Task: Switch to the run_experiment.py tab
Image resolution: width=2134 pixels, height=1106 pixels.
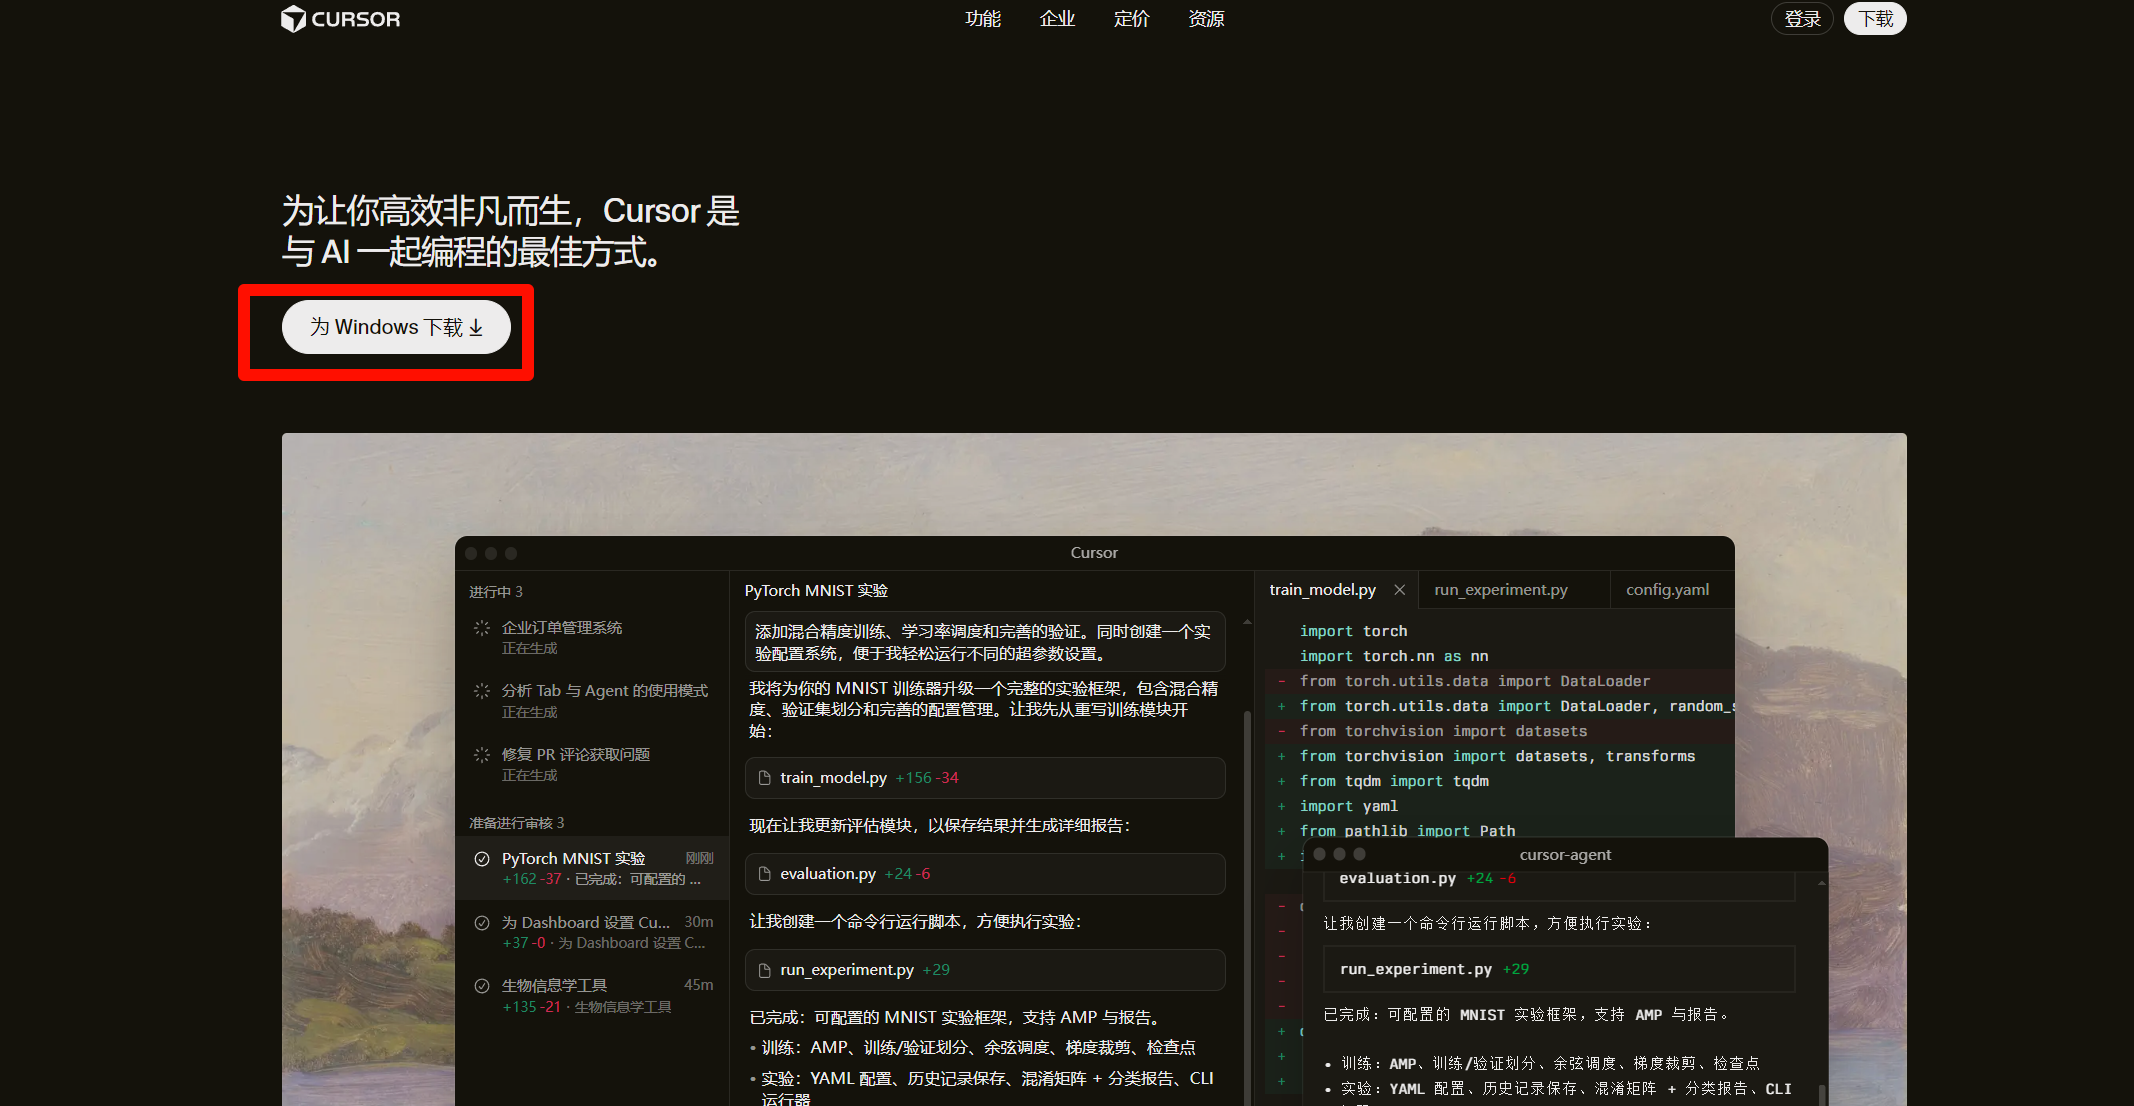Action: pos(1500,590)
